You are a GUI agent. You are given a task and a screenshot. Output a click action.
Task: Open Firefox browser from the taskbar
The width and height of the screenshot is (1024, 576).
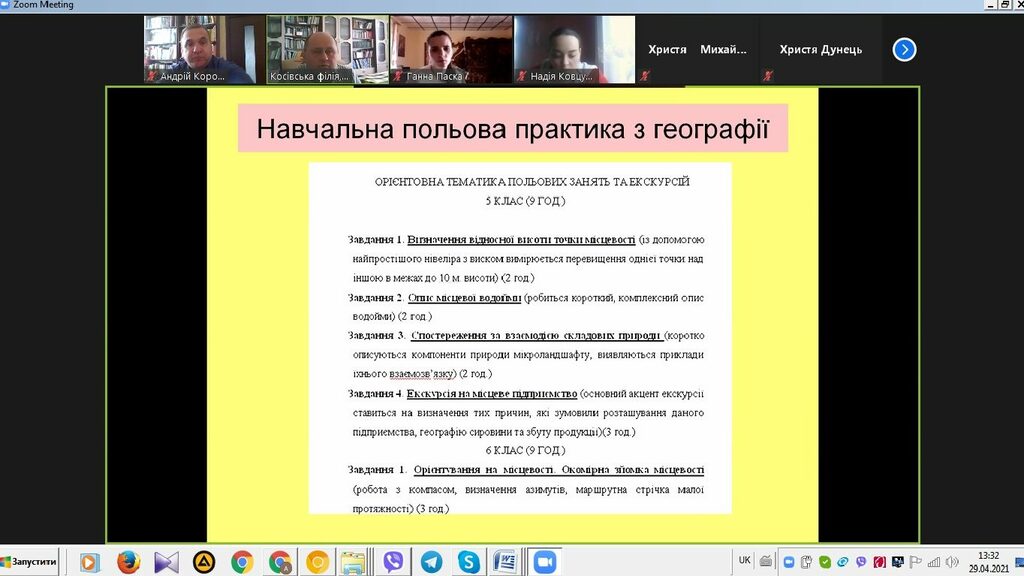coord(128,562)
